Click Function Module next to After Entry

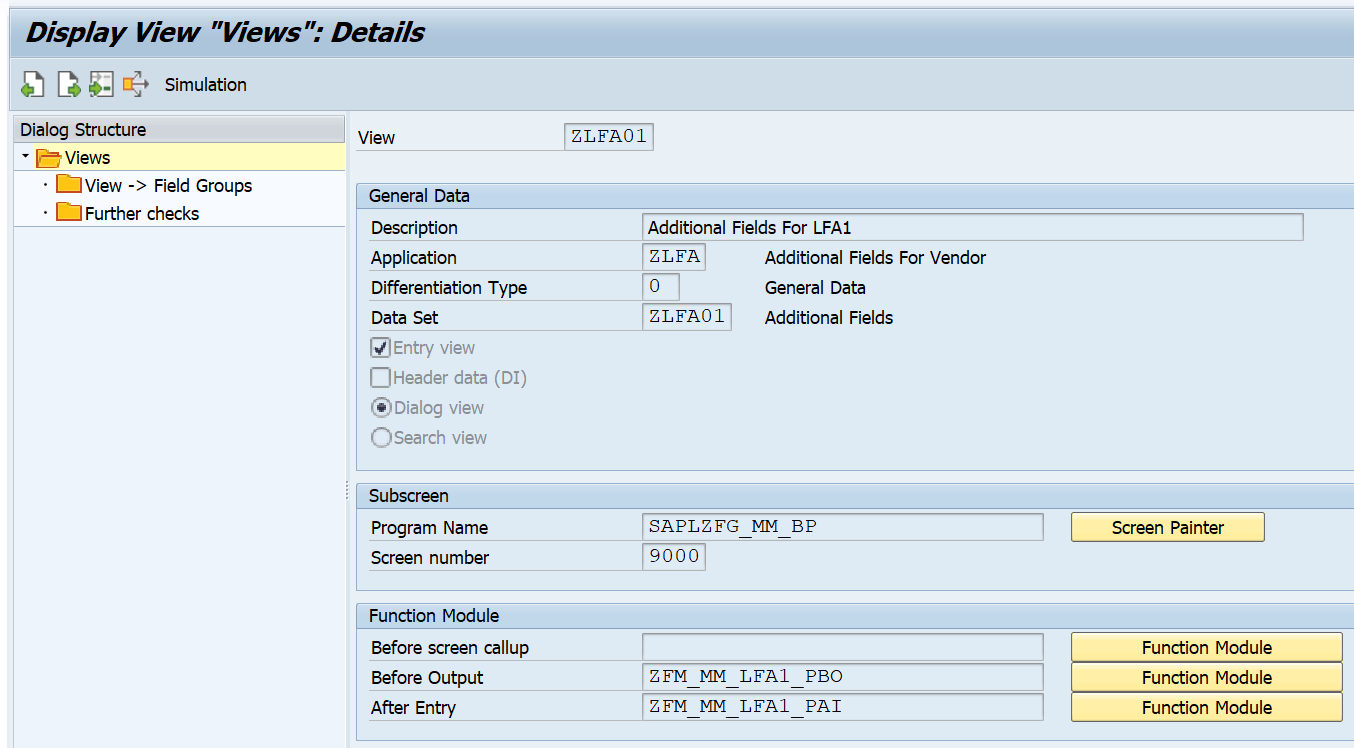[1206, 707]
